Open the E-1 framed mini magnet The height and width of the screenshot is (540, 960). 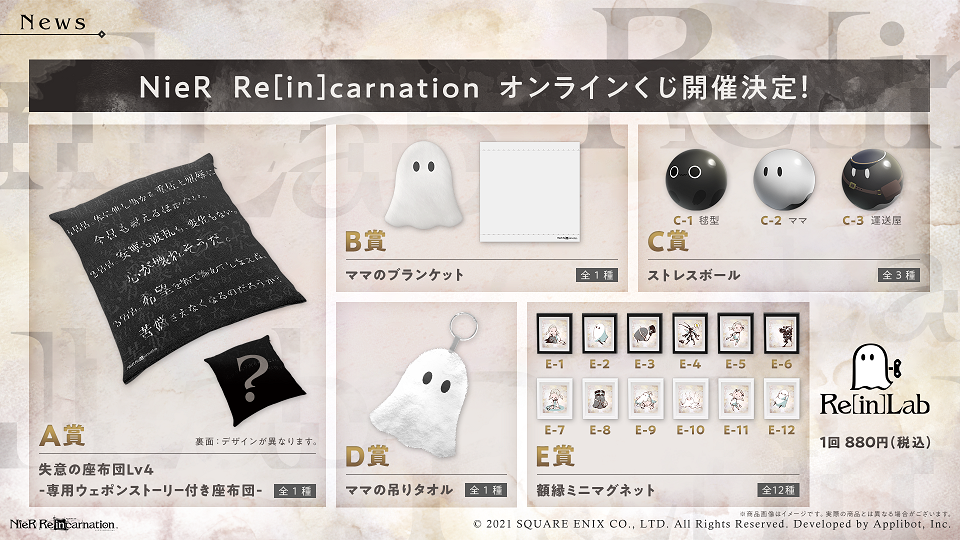click(554, 334)
